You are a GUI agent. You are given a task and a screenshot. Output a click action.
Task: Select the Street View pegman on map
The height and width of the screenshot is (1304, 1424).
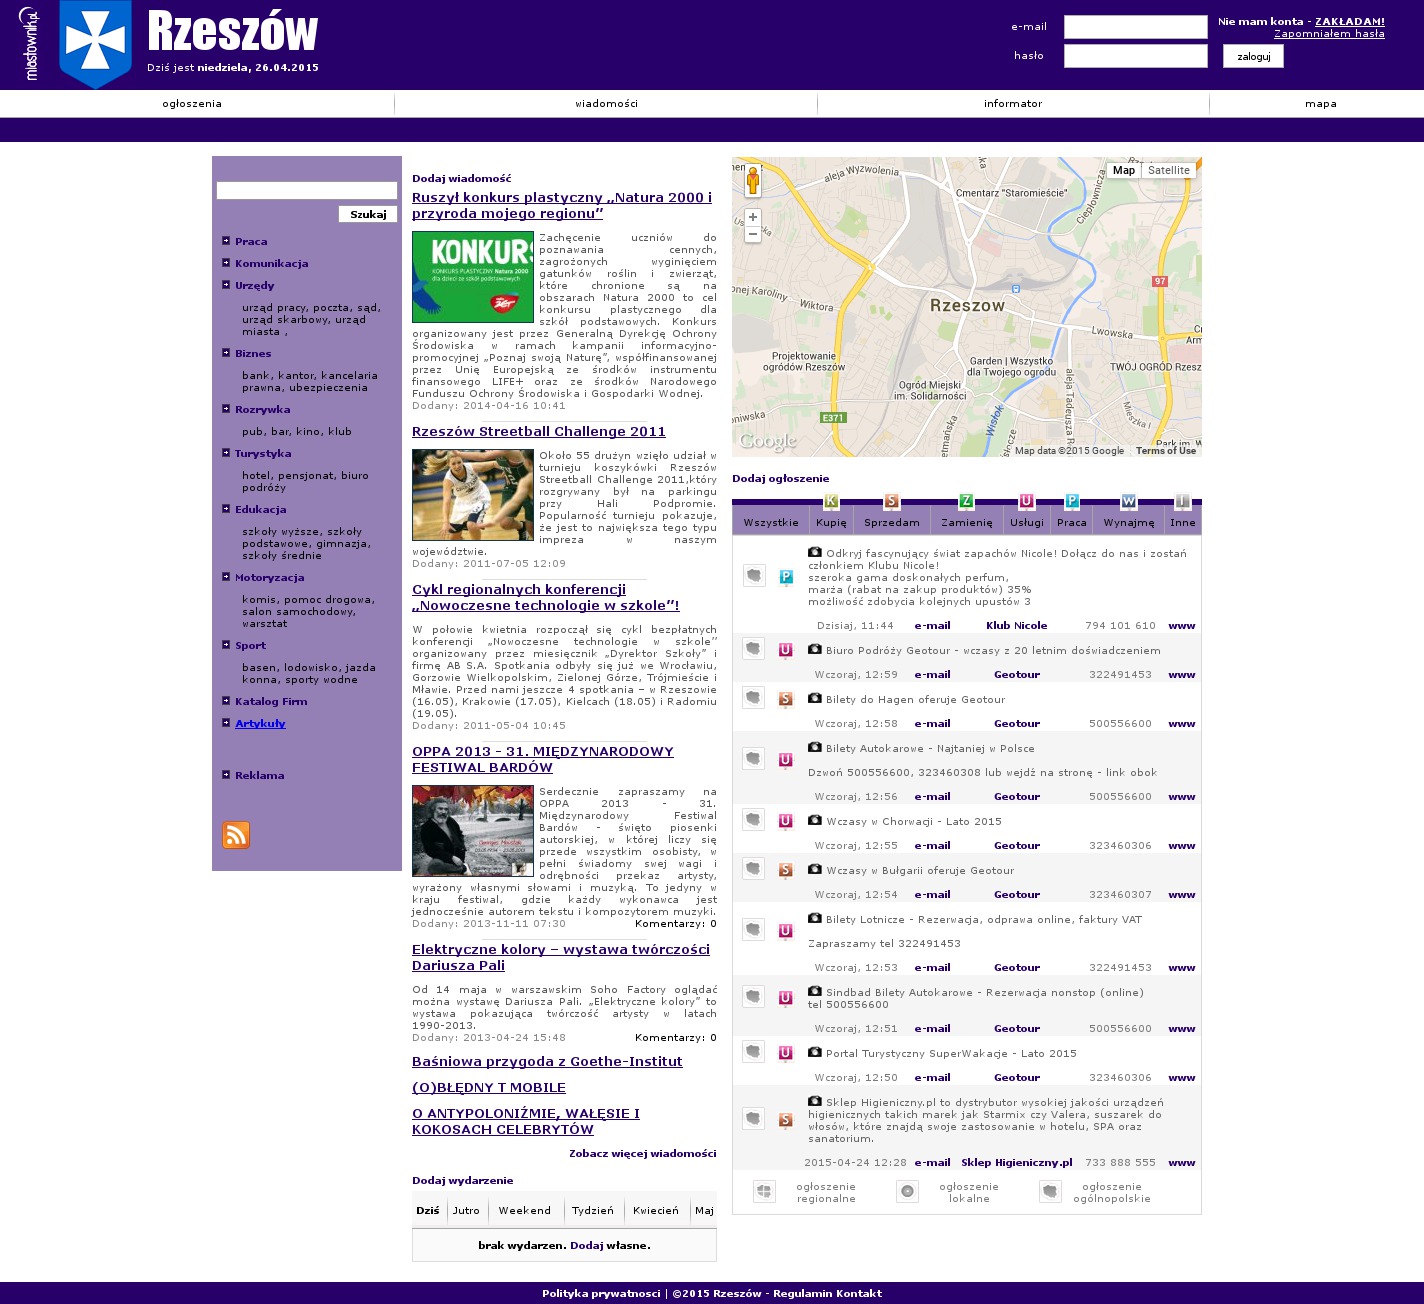tap(753, 181)
